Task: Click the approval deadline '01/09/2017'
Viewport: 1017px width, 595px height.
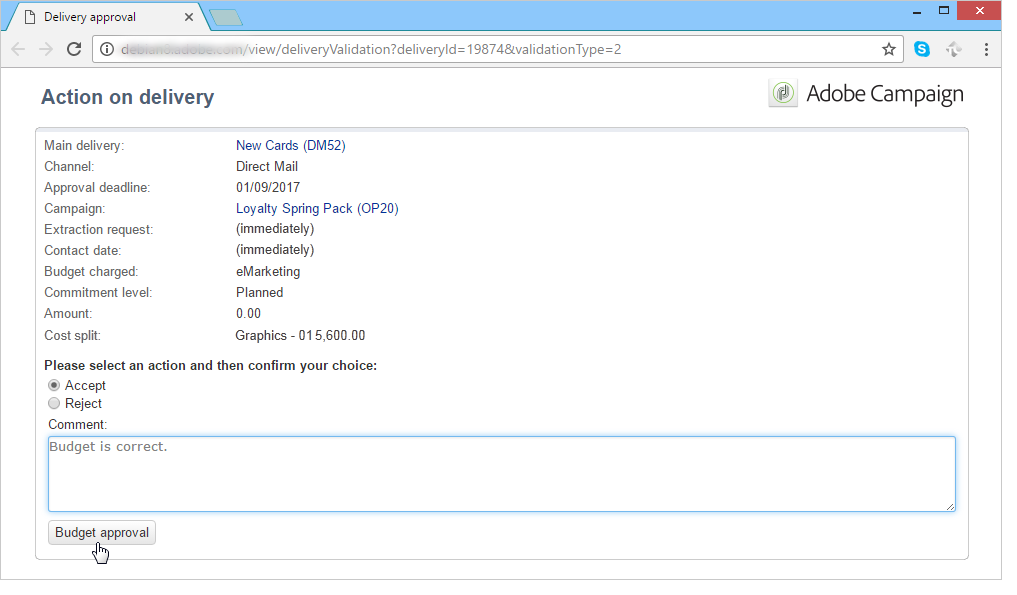Action: pos(268,188)
